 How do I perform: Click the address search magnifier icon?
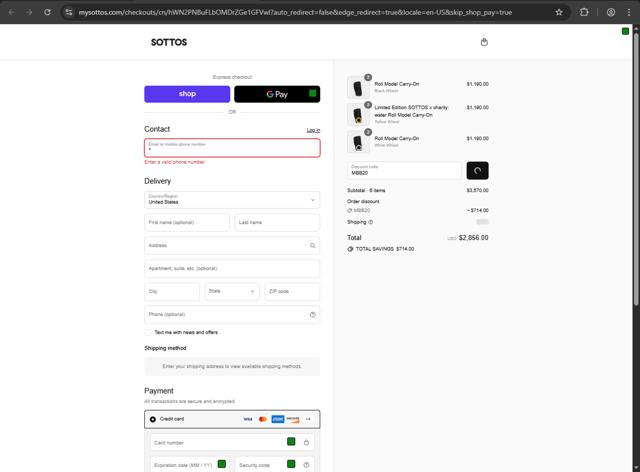[x=313, y=245]
